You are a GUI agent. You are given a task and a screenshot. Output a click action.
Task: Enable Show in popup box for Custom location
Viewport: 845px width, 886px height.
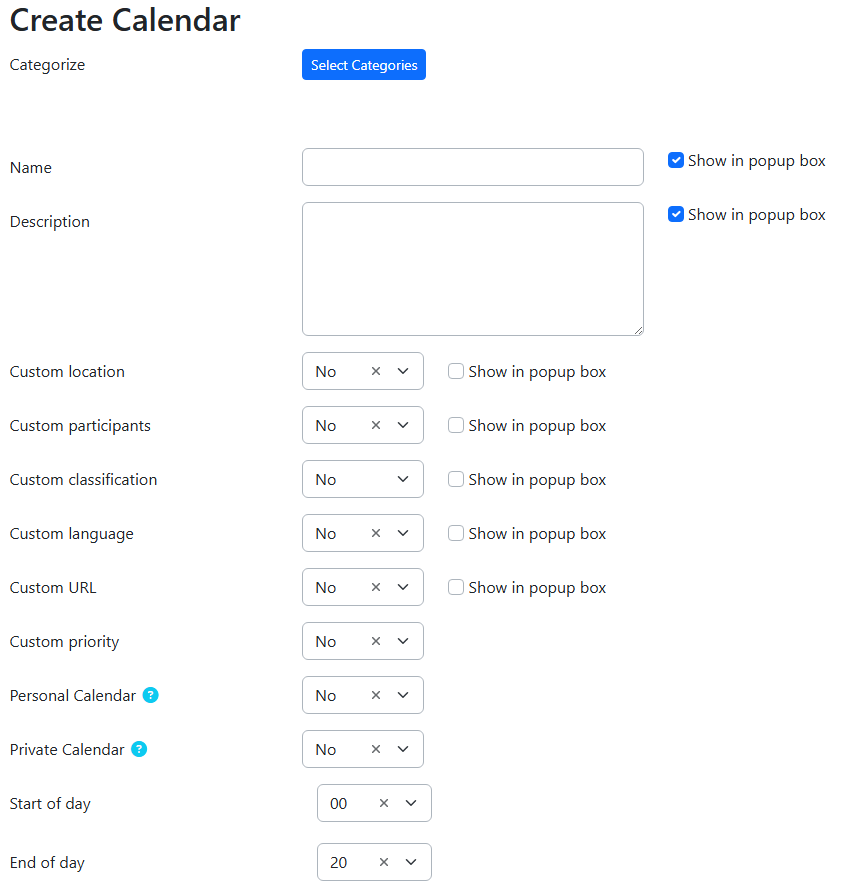[456, 371]
